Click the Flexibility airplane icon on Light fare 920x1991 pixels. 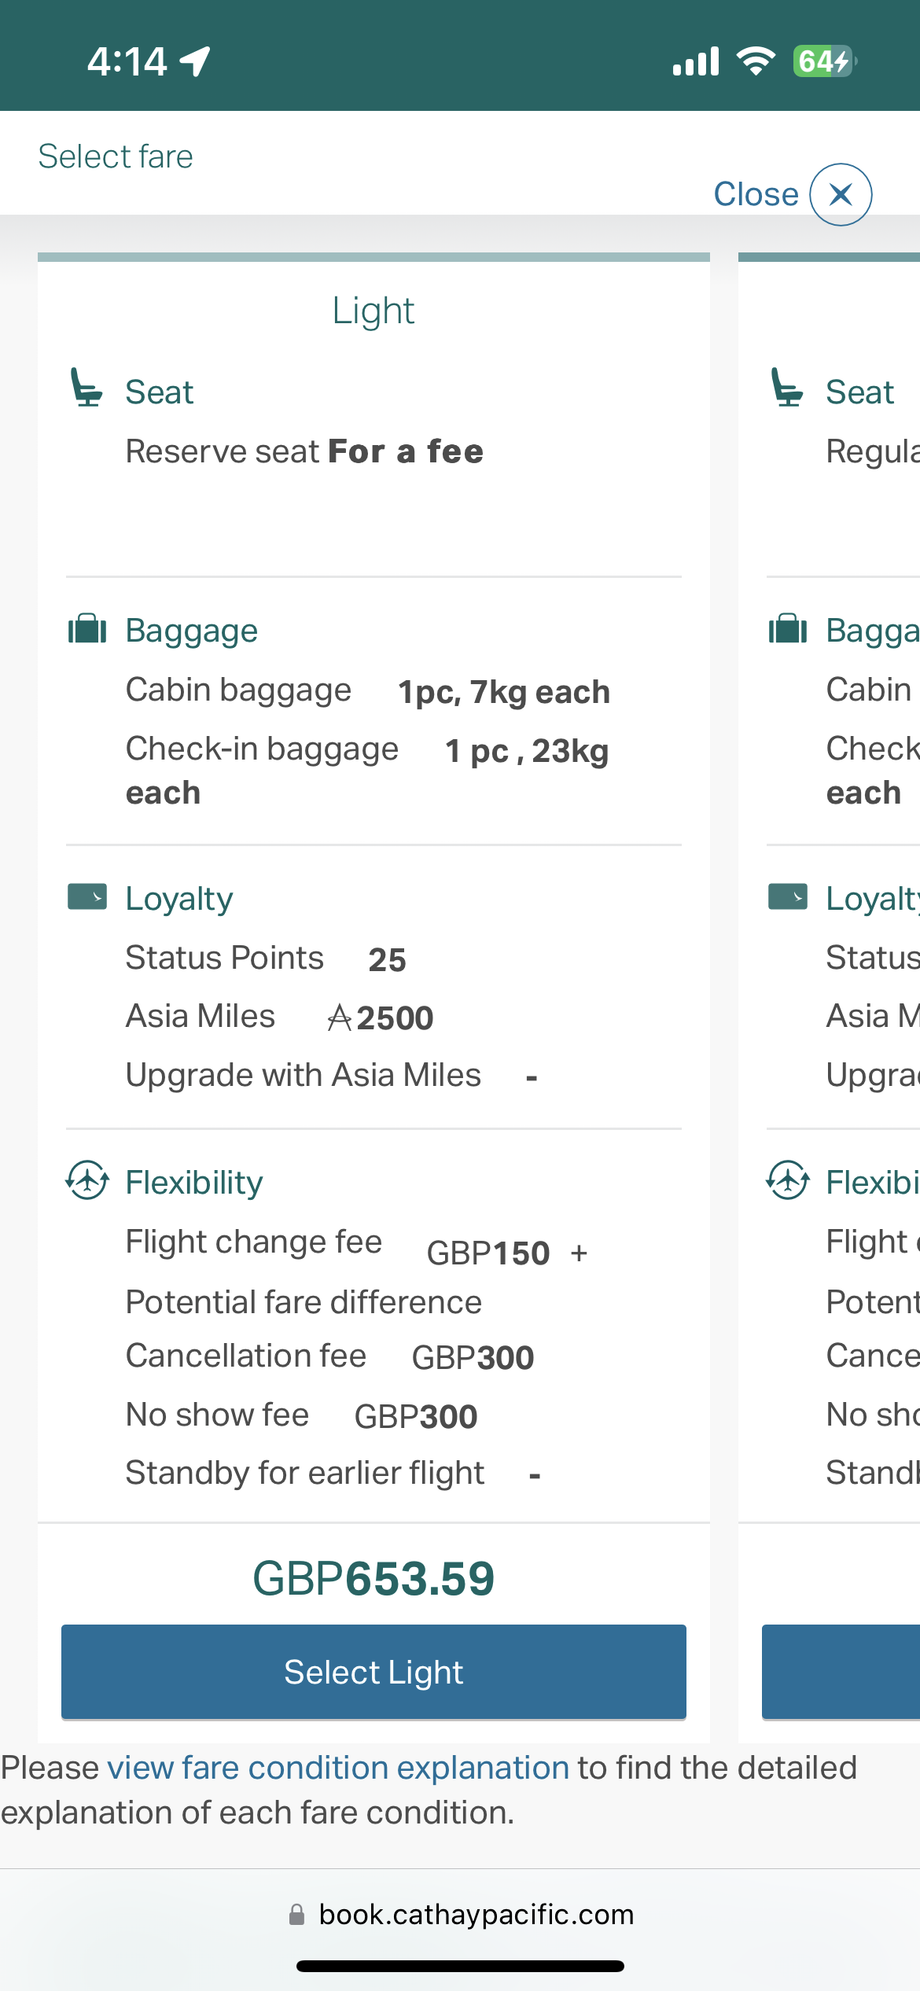coord(87,1180)
